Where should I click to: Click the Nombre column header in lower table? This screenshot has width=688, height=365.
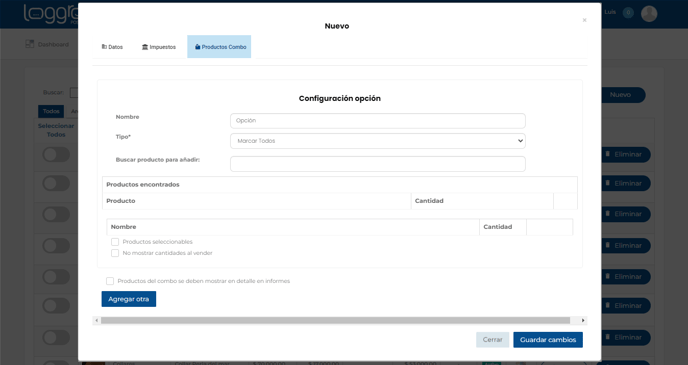(123, 227)
